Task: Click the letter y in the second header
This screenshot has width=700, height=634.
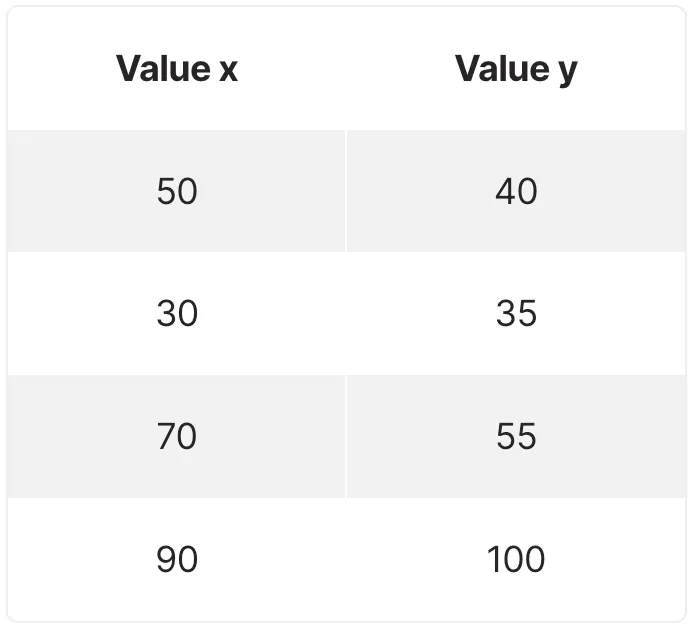Action: tap(567, 72)
